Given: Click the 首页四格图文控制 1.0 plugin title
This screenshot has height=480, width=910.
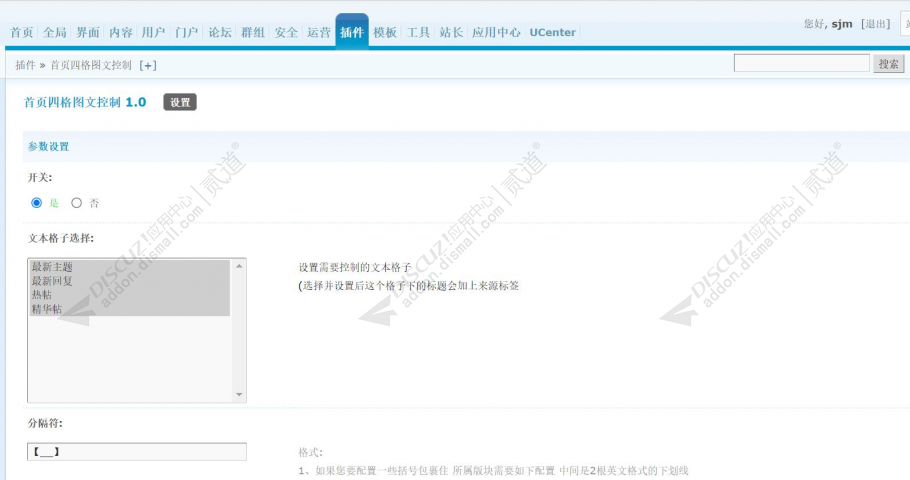Looking at the screenshot, I should 85,102.
